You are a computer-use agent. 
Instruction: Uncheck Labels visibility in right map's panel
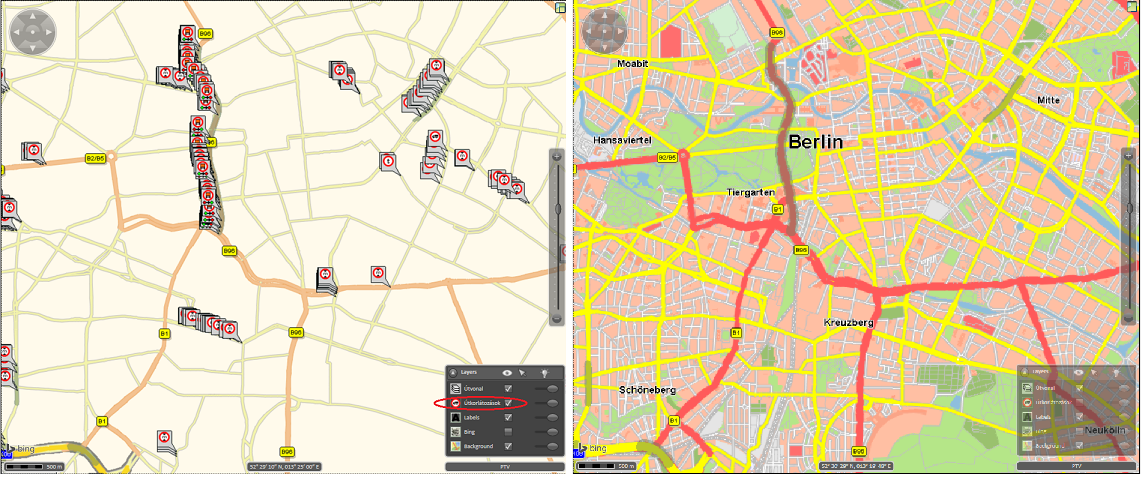pyautogui.click(x=1080, y=415)
